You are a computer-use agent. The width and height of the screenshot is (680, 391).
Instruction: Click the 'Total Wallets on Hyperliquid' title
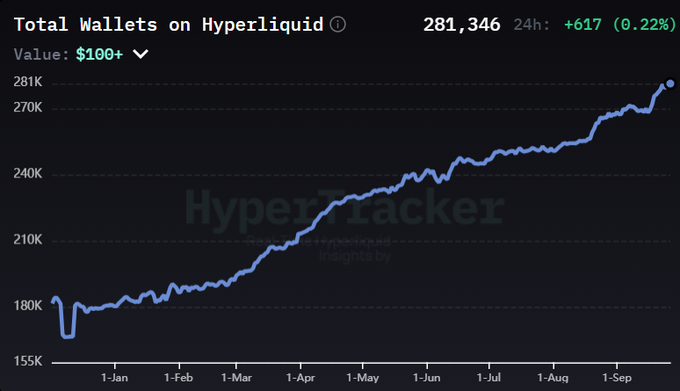tap(169, 25)
